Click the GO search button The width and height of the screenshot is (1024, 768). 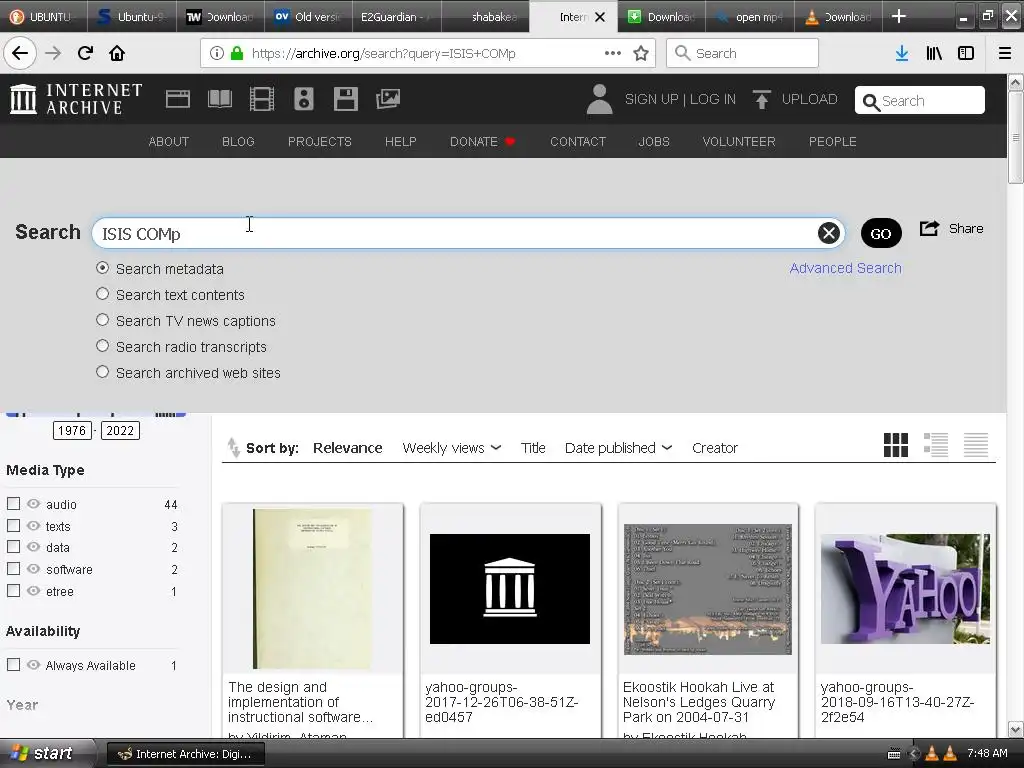pyautogui.click(x=881, y=233)
